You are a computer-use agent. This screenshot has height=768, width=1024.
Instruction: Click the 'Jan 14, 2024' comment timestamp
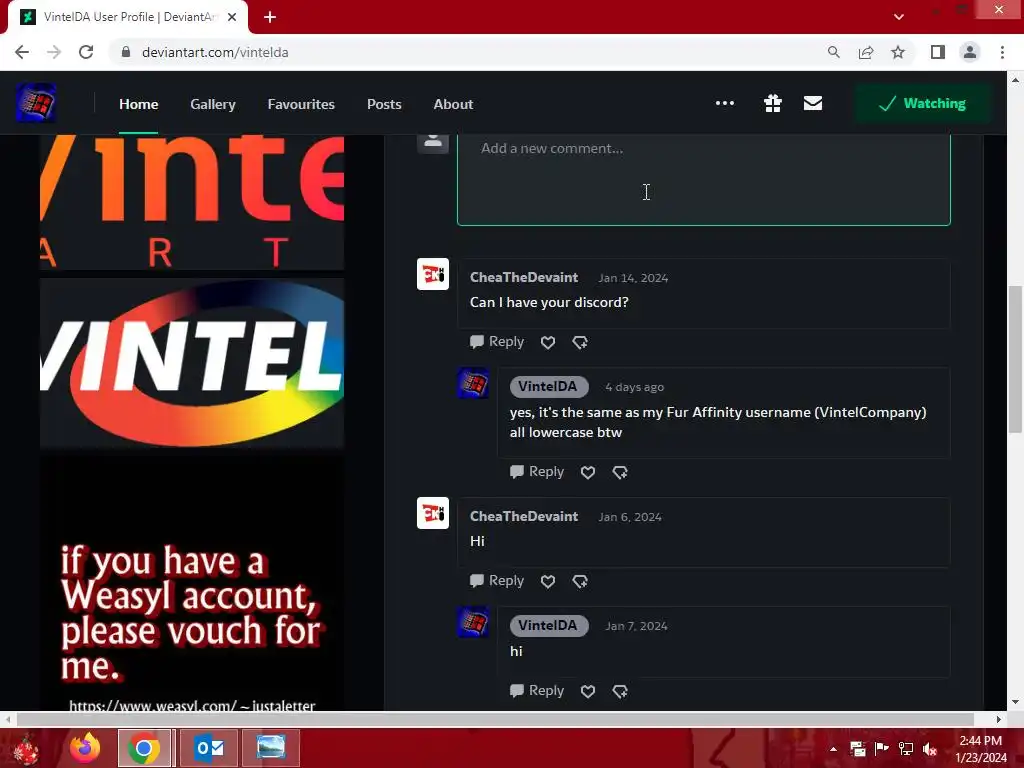tap(633, 278)
